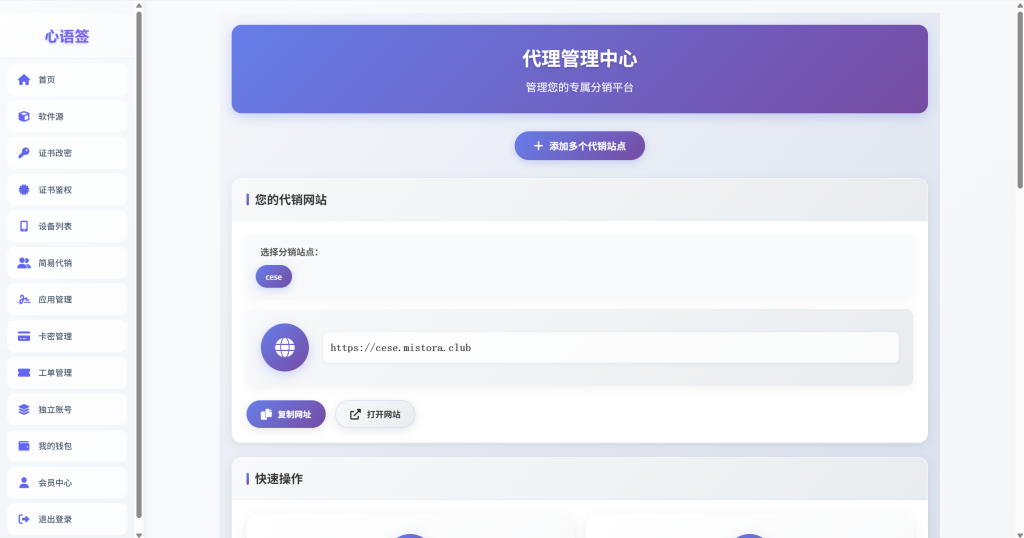The height and width of the screenshot is (538, 1024).
Task: Open 首页 in the sidebar
Action: click(x=67, y=80)
